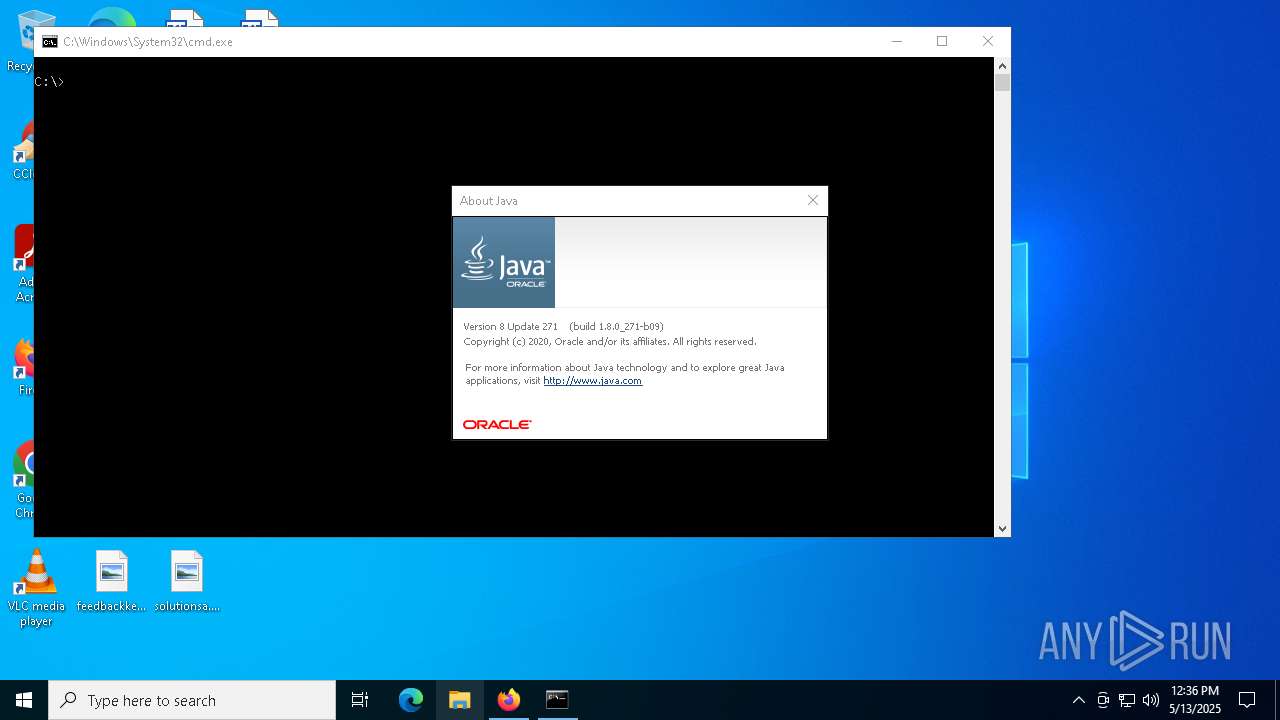
Task: Open the volume tray icon
Action: [x=1151, y=700]
